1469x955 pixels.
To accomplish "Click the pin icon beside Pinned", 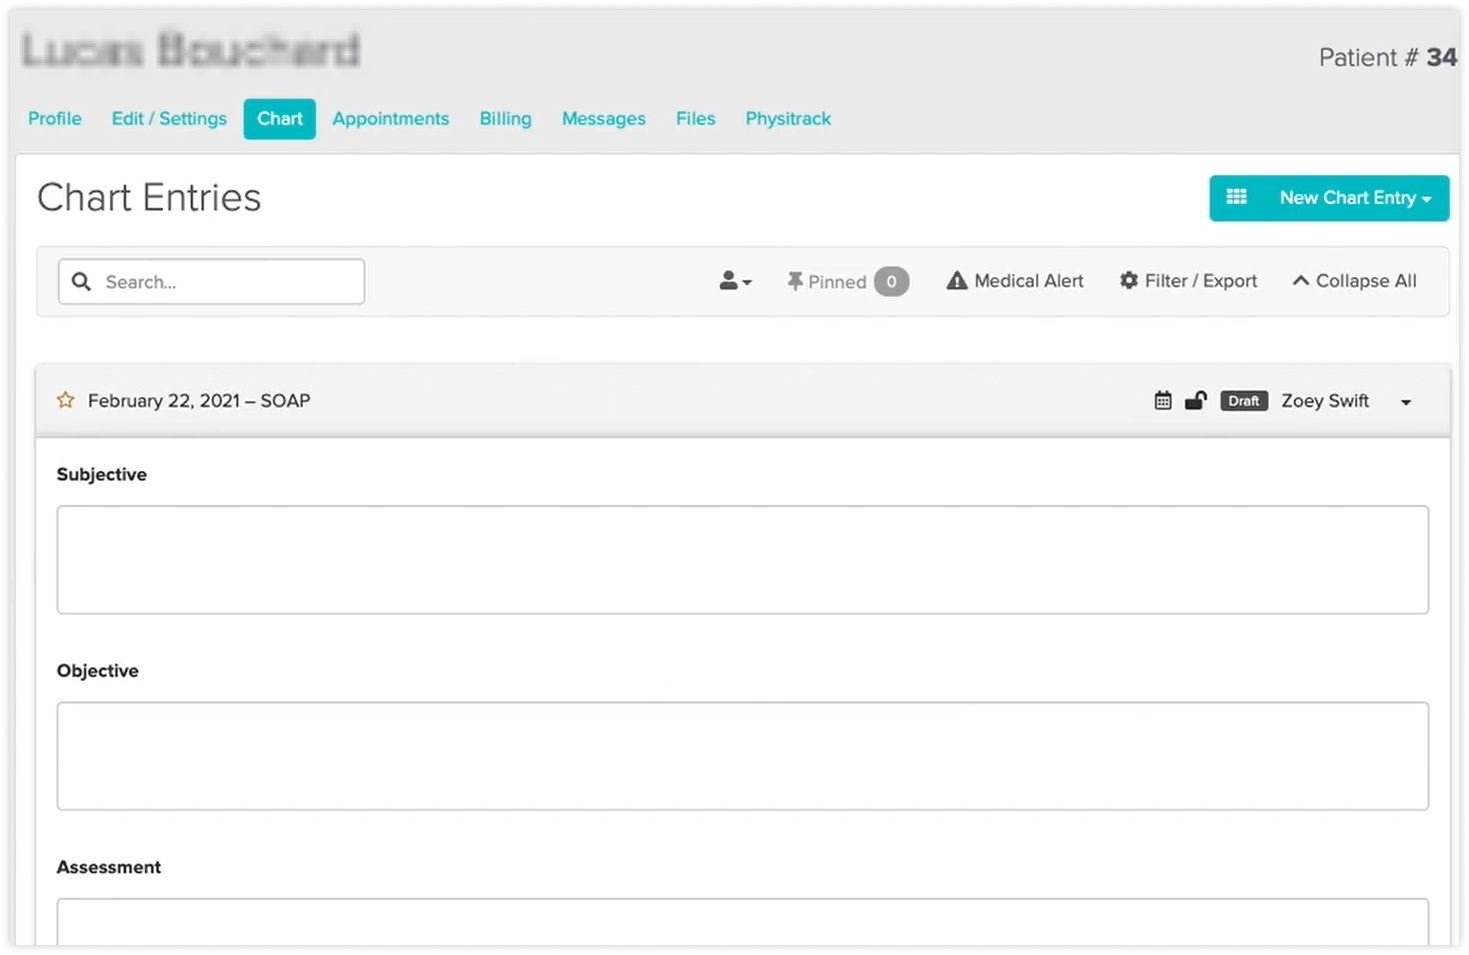I will click(795, 281).
